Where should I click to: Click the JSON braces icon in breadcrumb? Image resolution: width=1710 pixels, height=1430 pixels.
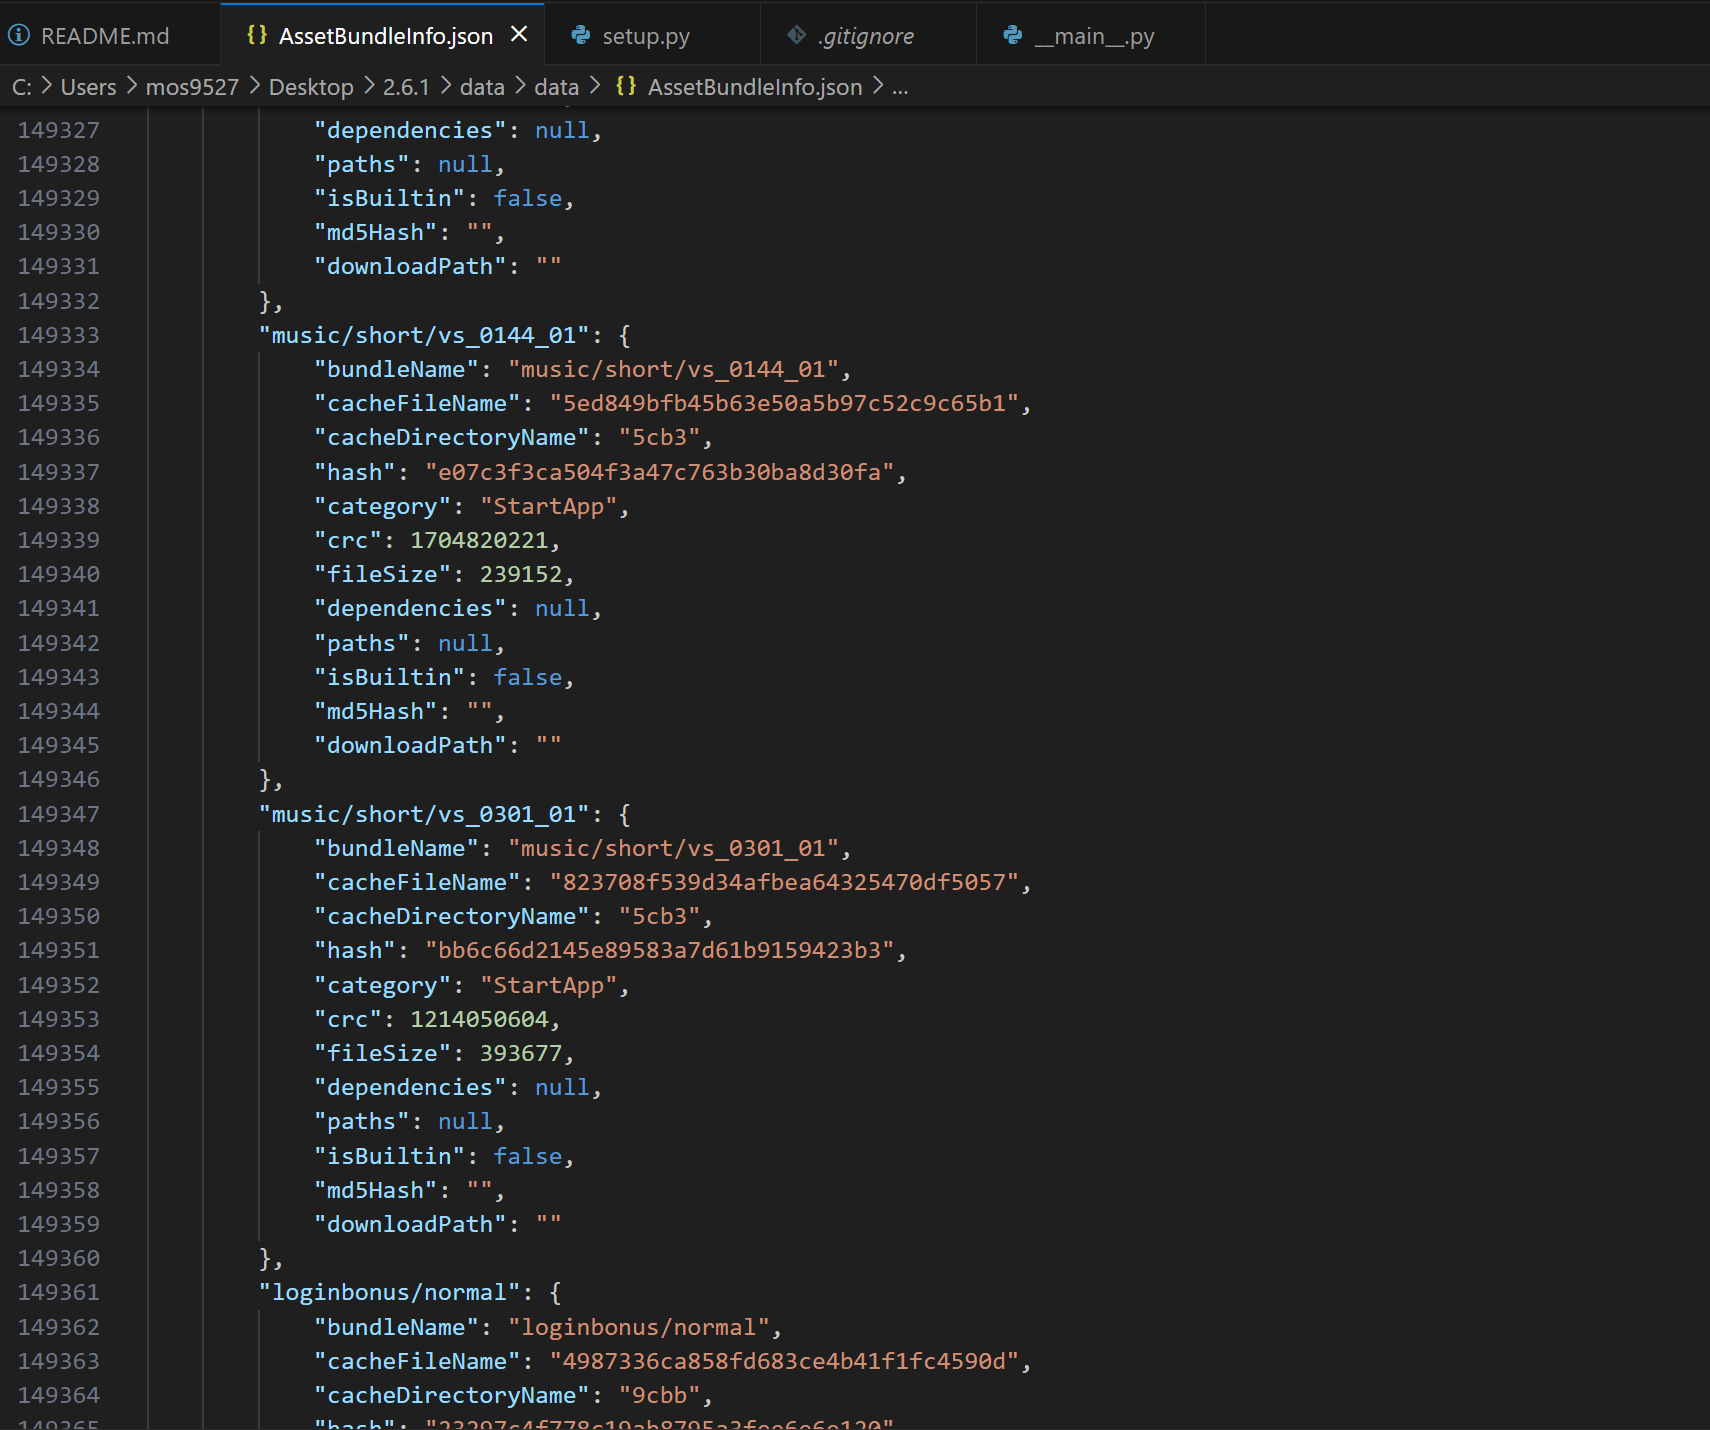(626, 86)
